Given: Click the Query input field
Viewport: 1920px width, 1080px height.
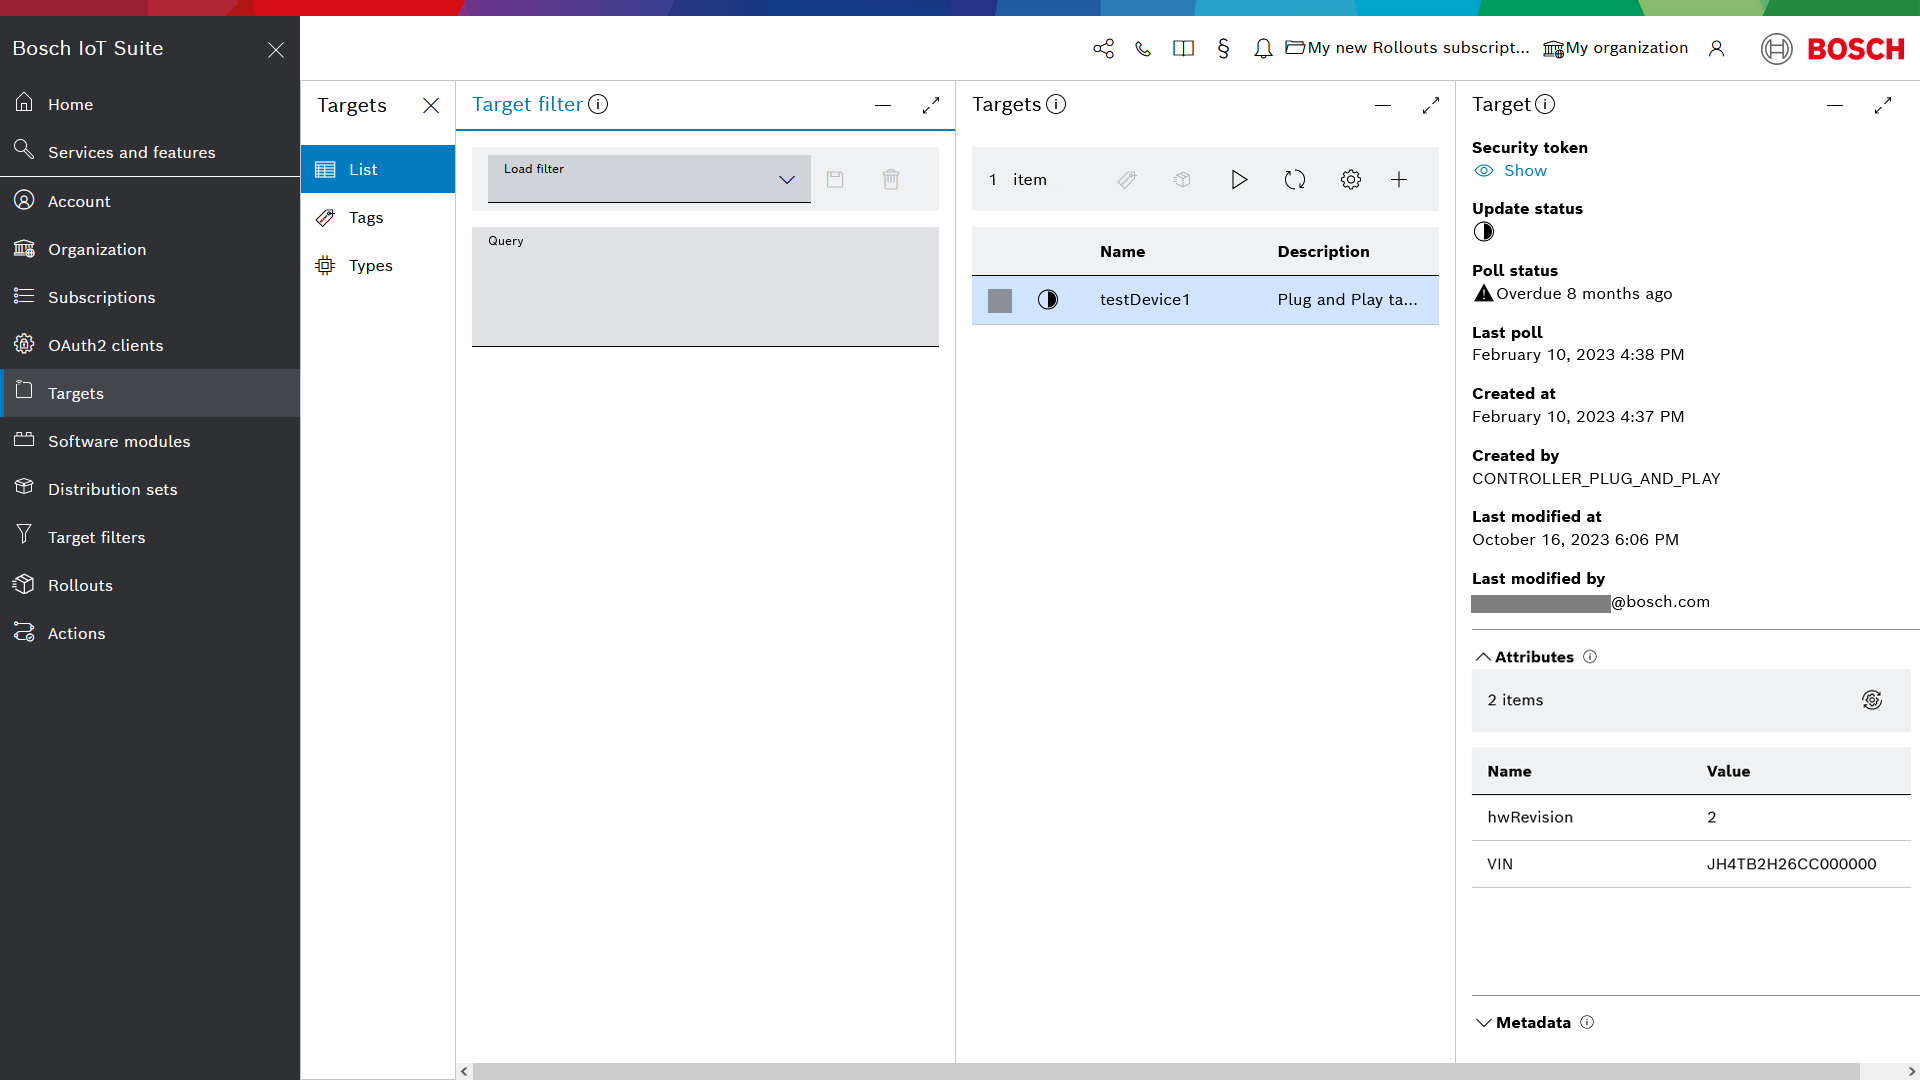Looking at the screenshot, I should click(705, 292).
